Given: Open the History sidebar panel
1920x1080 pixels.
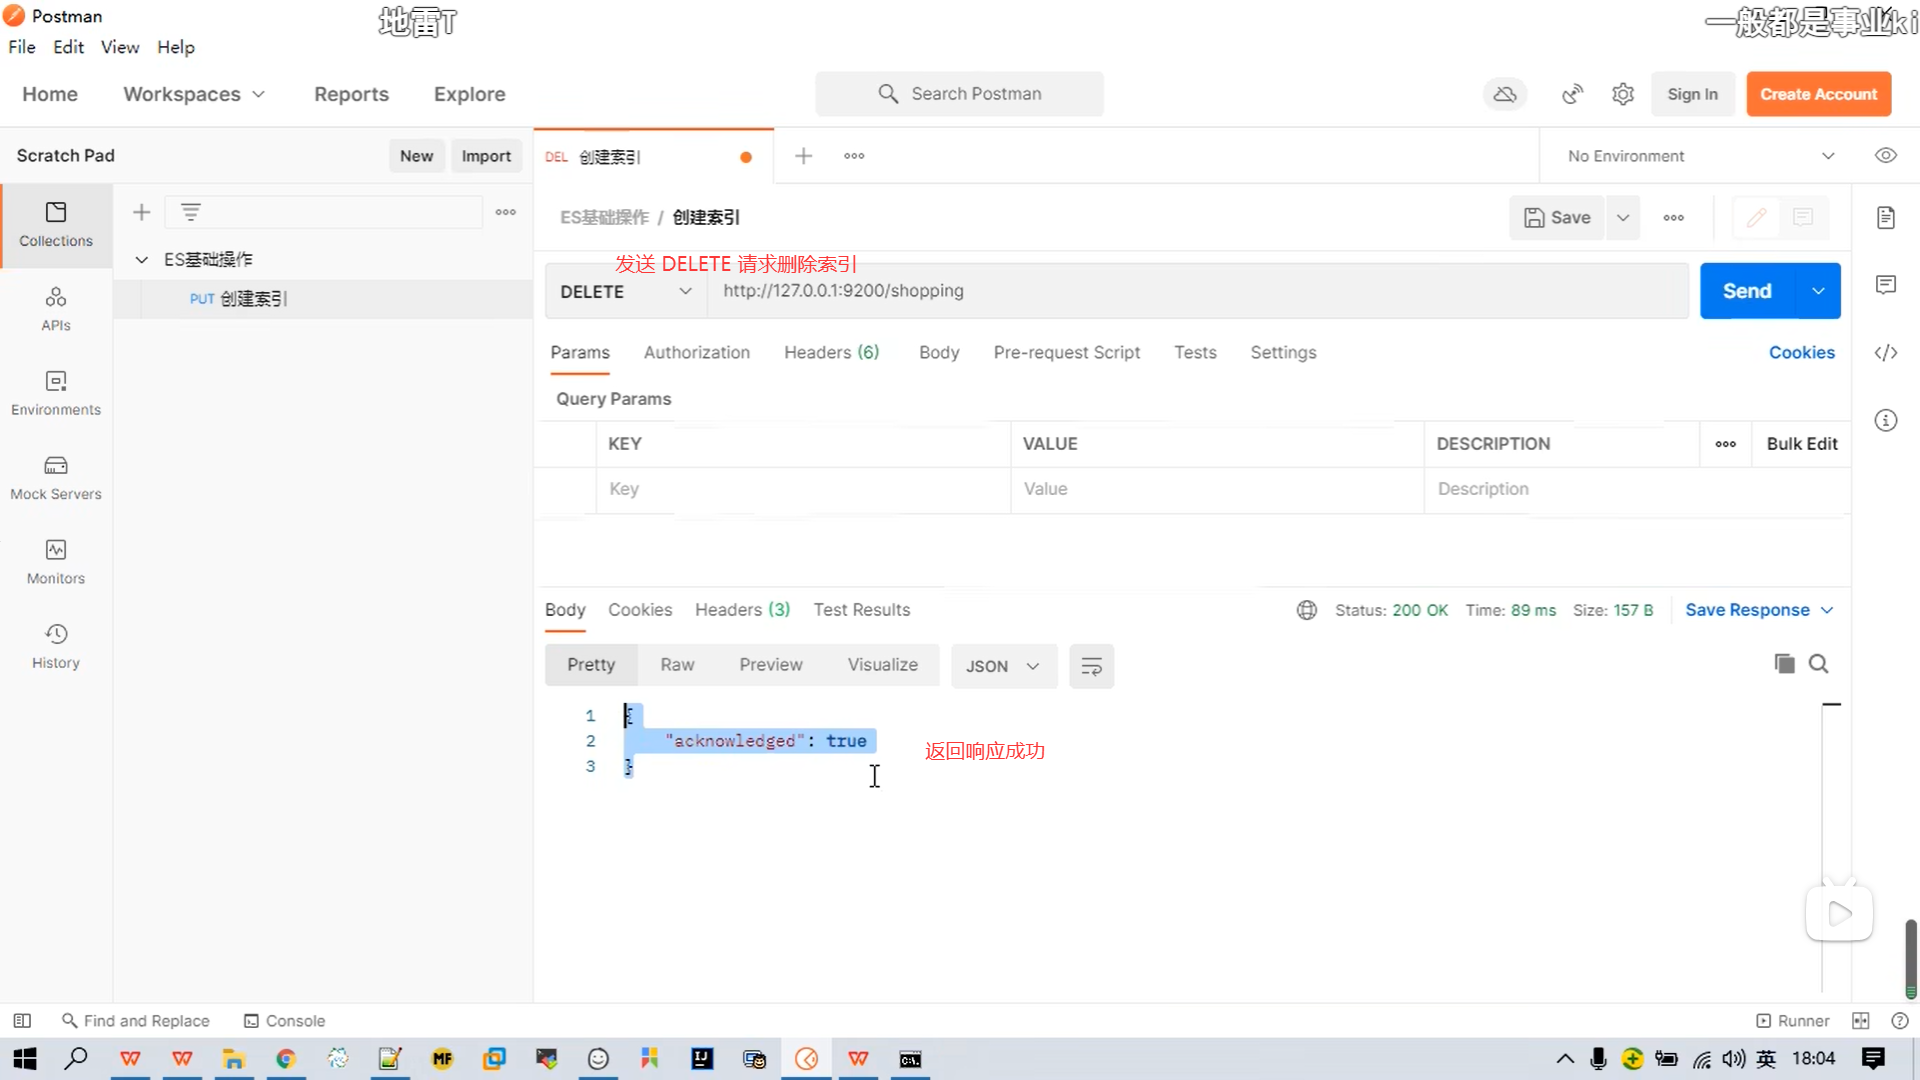Looking at the screenshot, I should [56, 646].
